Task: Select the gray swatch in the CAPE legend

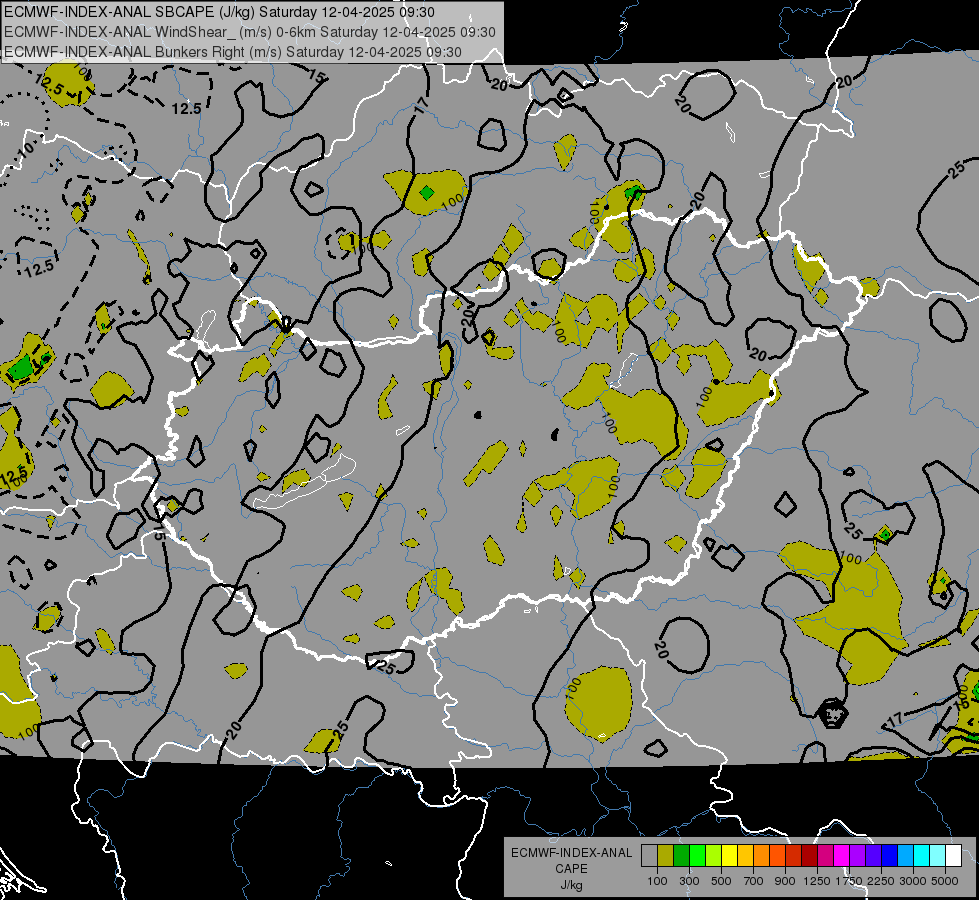Action: coord(649,856)
